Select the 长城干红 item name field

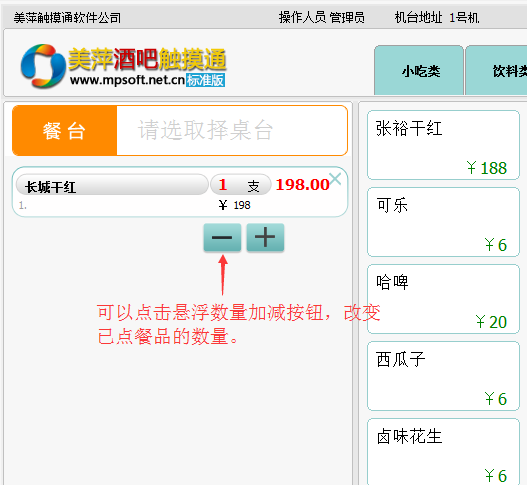point(112,185)
